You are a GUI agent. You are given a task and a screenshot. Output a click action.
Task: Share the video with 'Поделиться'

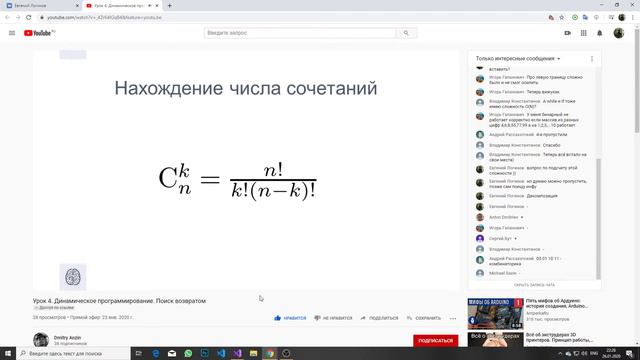[379, 318]
